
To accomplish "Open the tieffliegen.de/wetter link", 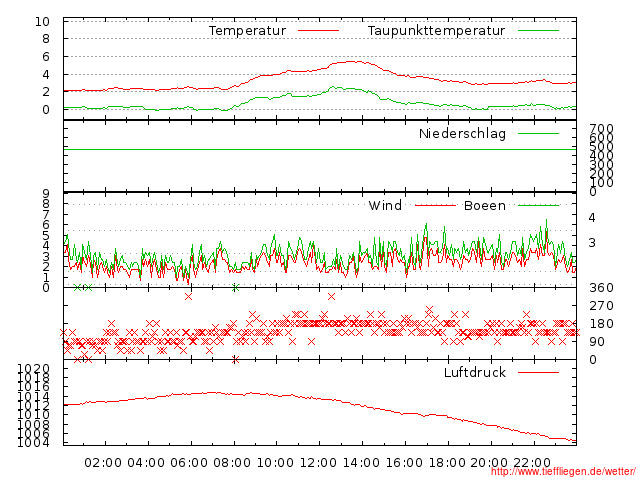I will pyautogui.click(x=563, y=471).
